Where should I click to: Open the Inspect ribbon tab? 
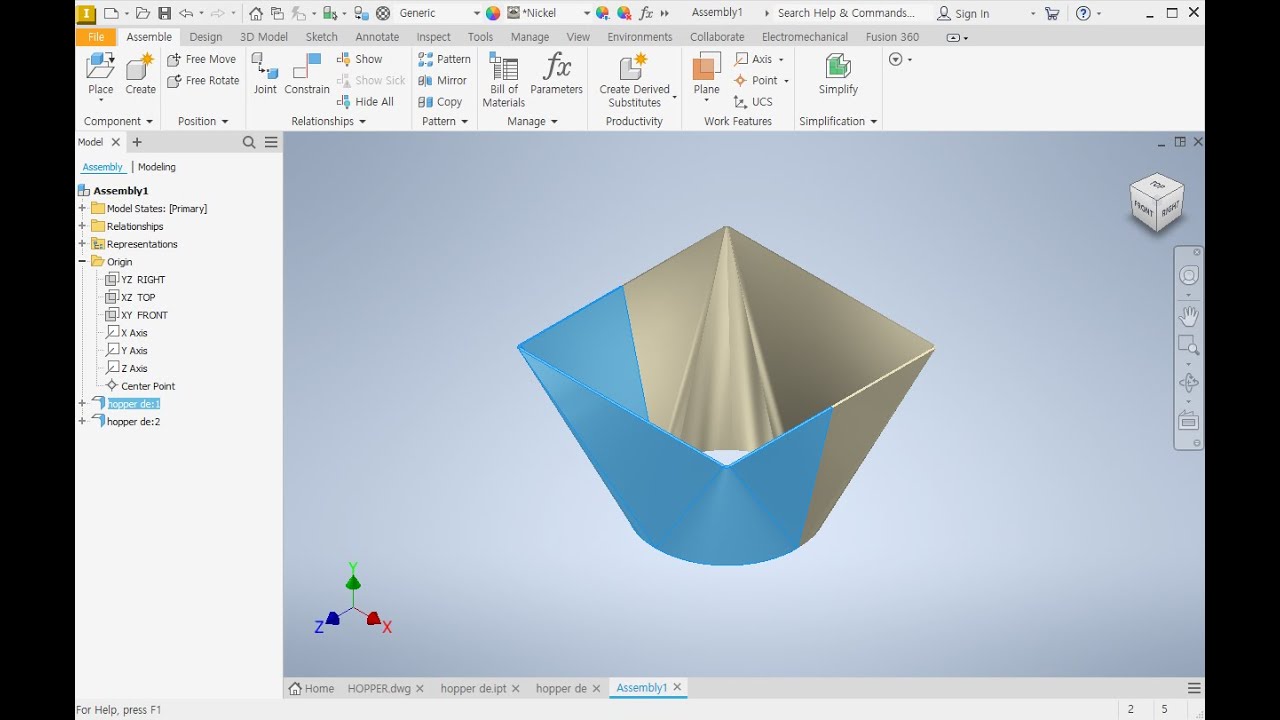[434, 37]
